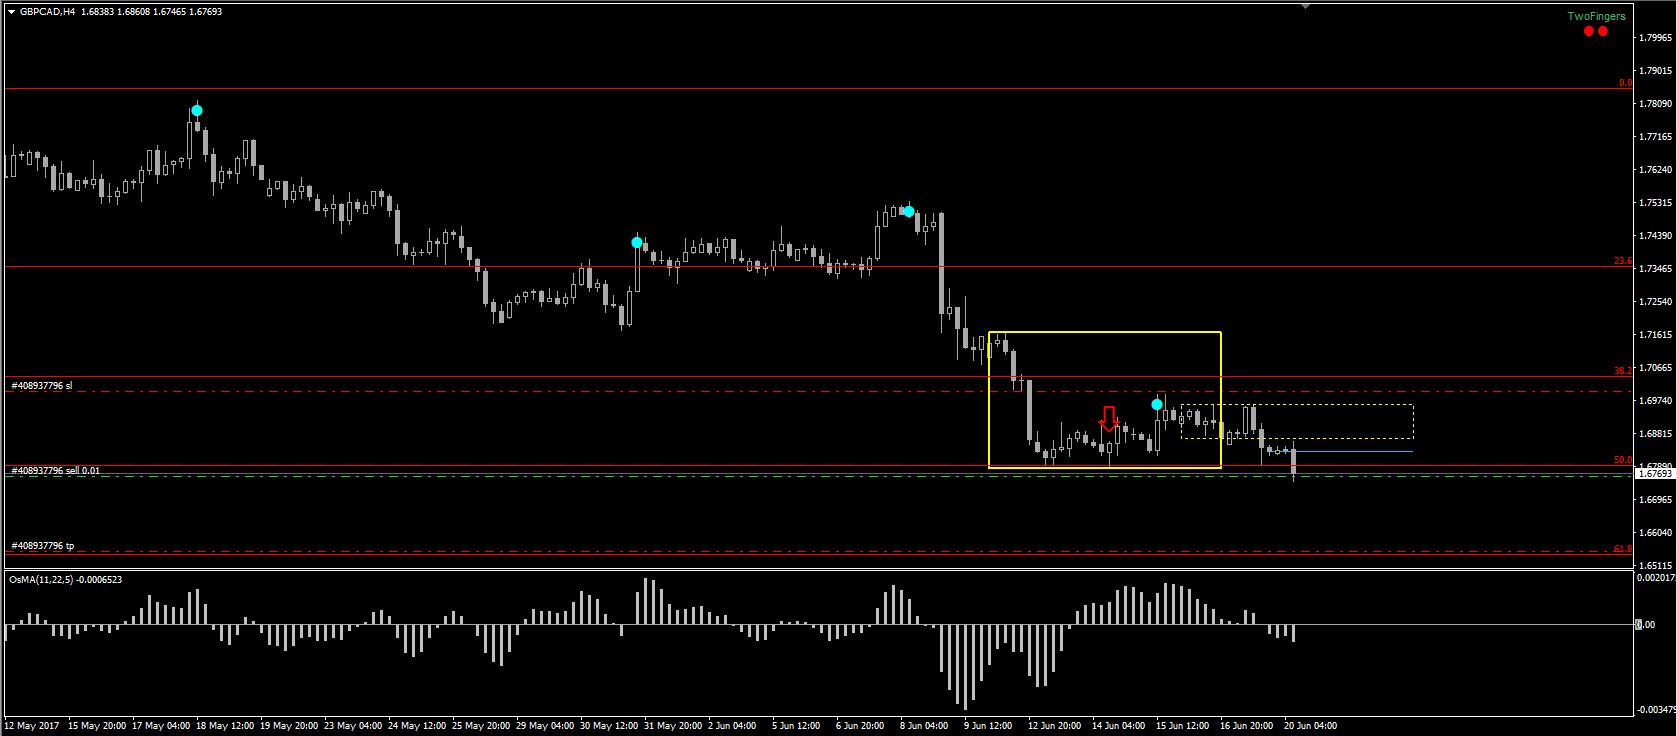Screen dimensions: 1677x736
Task: Click the 0.002017 OsMA scale value
Action: coord(1656,577)
